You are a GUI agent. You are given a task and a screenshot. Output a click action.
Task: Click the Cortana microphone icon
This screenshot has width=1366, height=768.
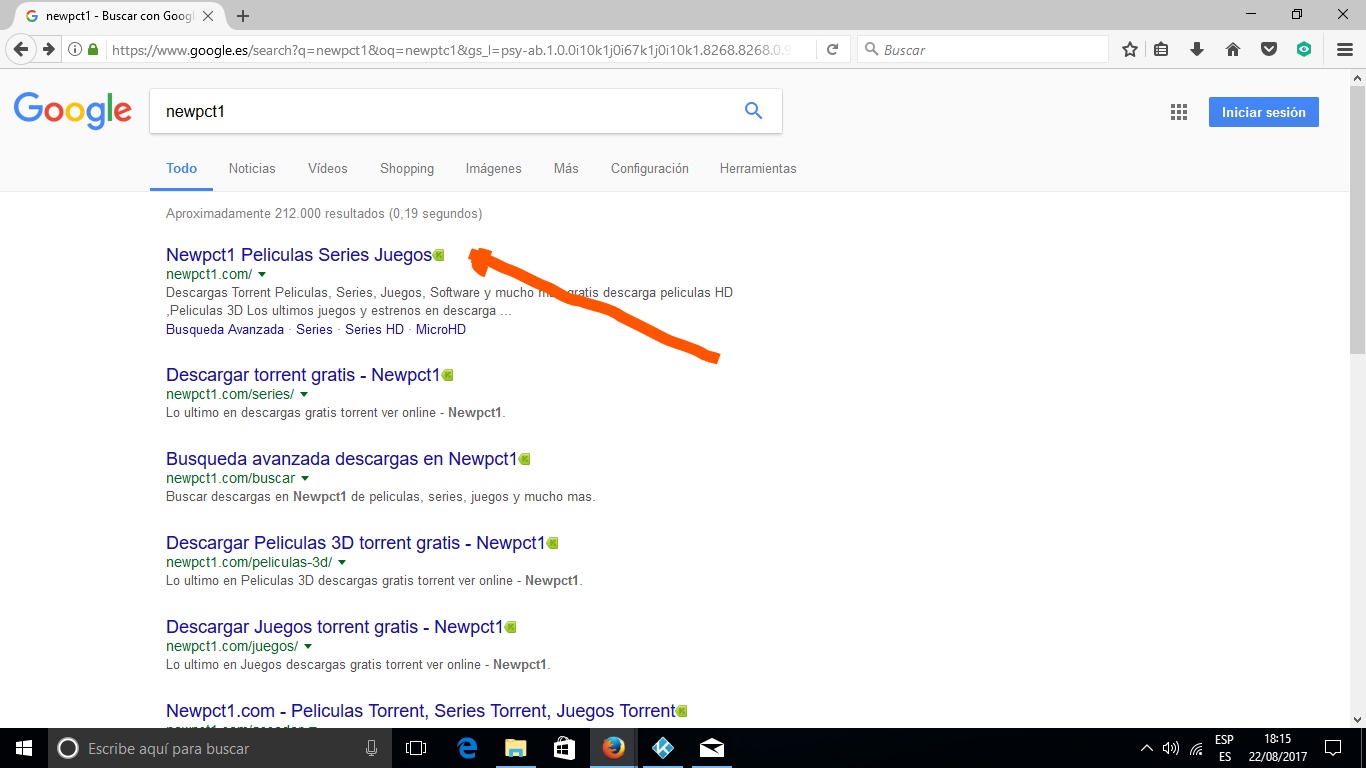pyautogui.click(x=372, y=748)
